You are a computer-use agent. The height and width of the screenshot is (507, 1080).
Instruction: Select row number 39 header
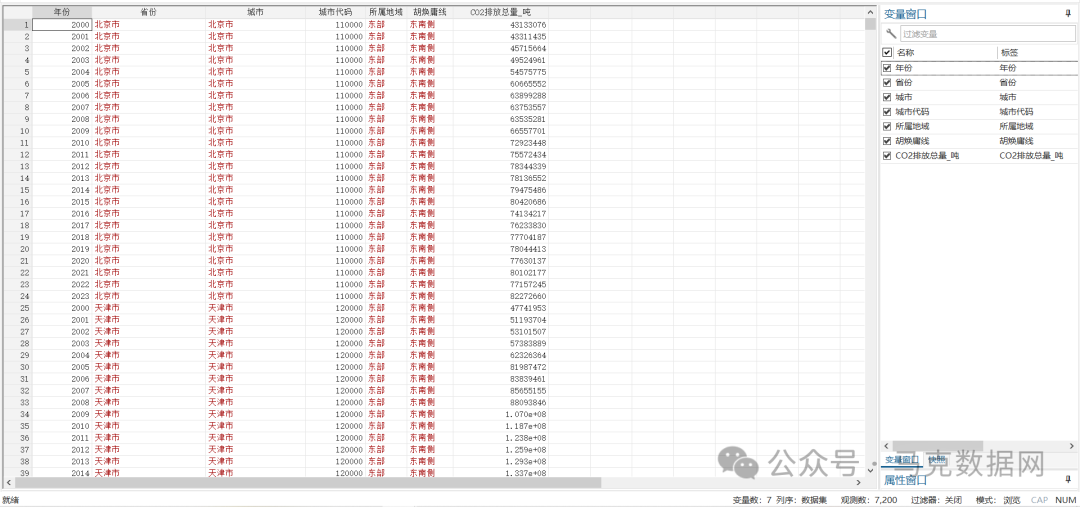[17, 473]
